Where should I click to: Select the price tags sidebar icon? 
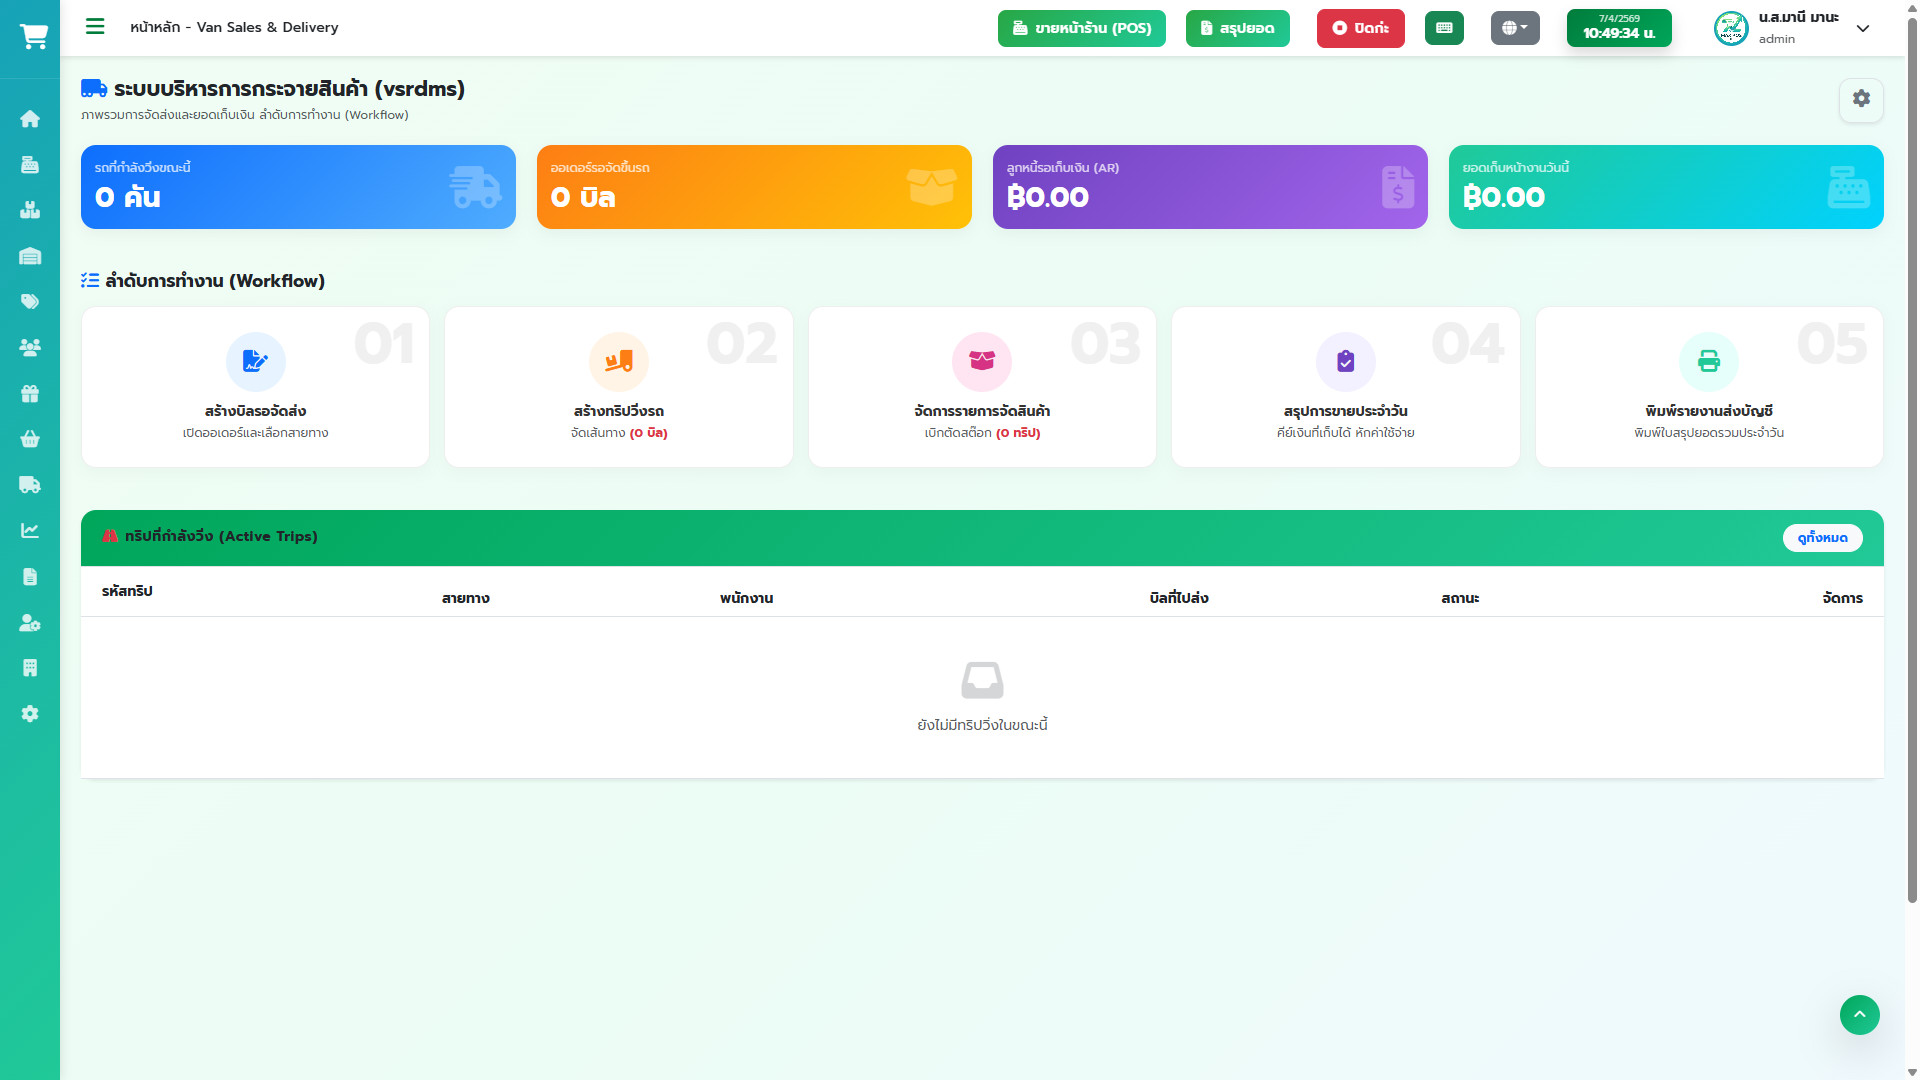30,302
